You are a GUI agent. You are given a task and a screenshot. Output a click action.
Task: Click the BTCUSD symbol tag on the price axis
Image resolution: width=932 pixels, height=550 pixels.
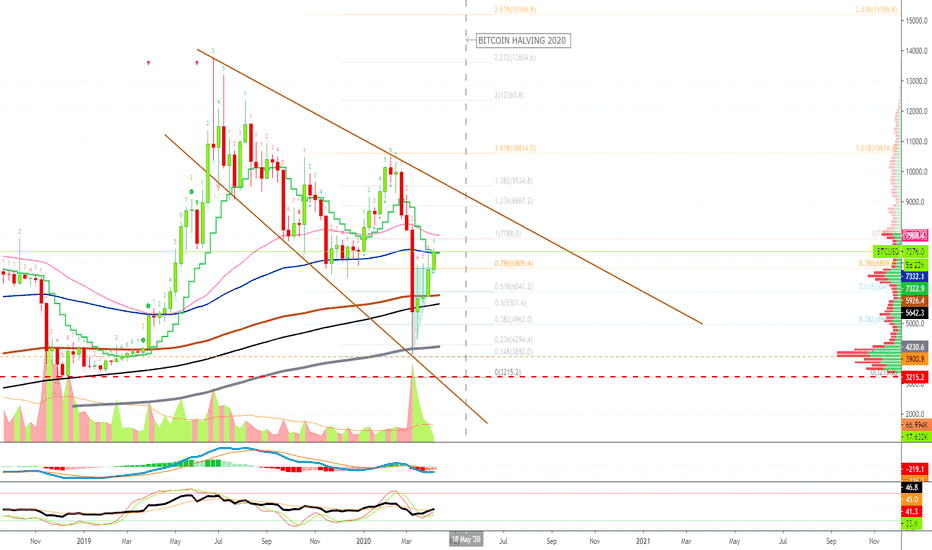(x=887, y=252)
